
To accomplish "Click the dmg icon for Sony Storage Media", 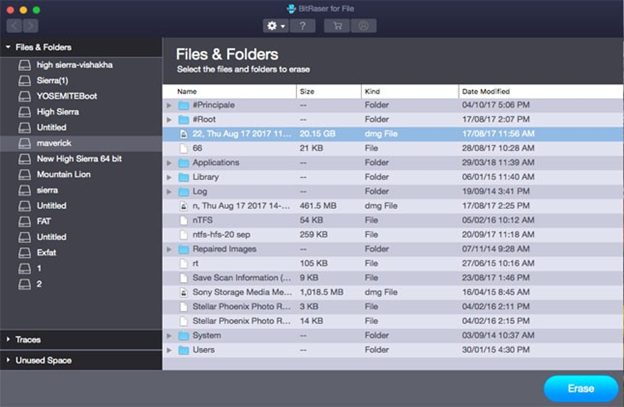I will [x=183, y=292].
